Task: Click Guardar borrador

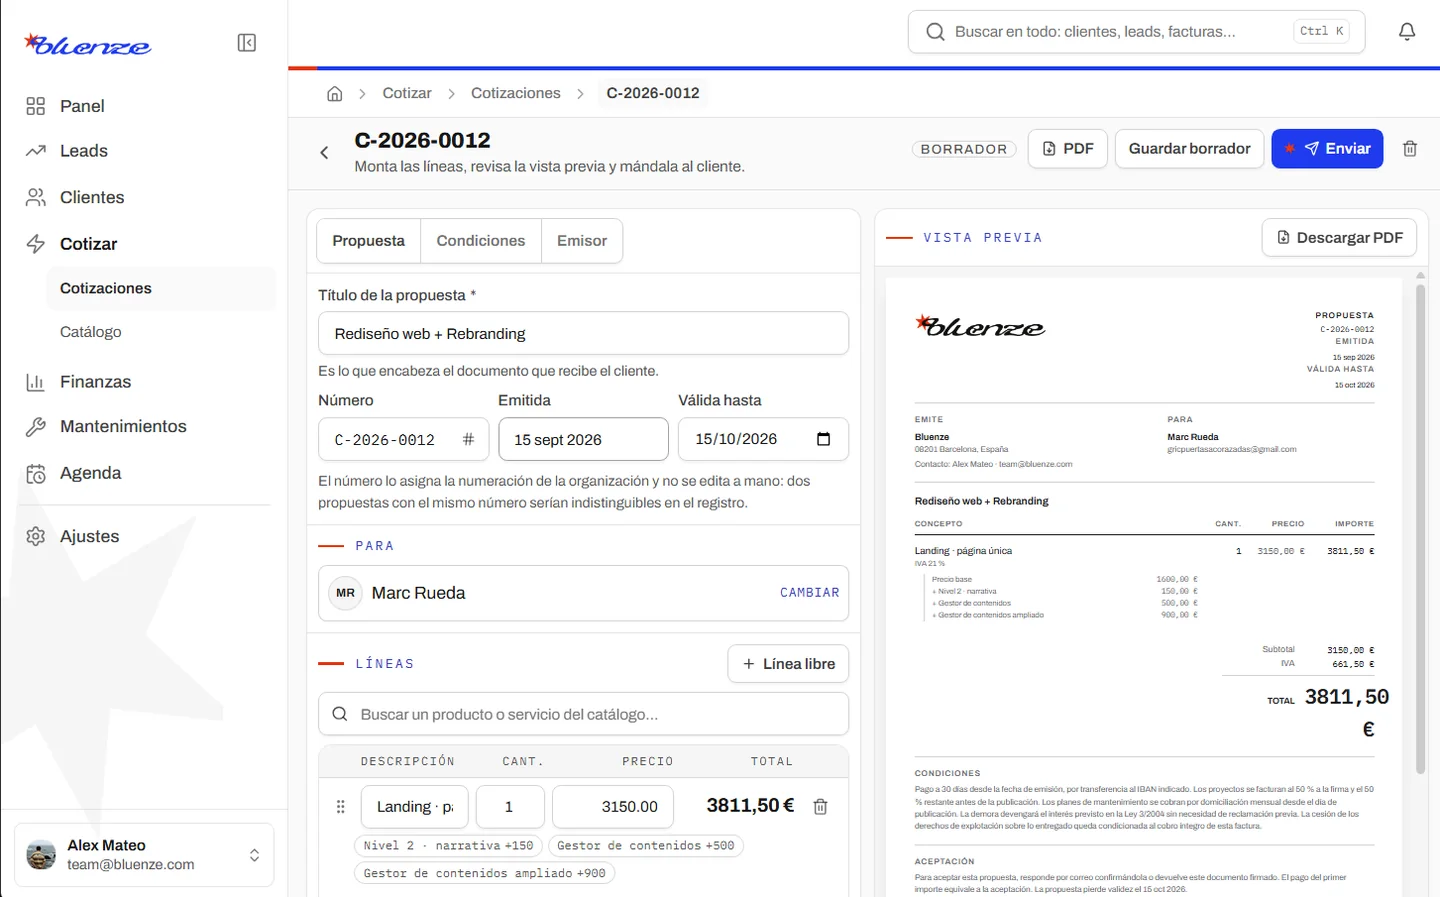Action: click(1190, 149)
